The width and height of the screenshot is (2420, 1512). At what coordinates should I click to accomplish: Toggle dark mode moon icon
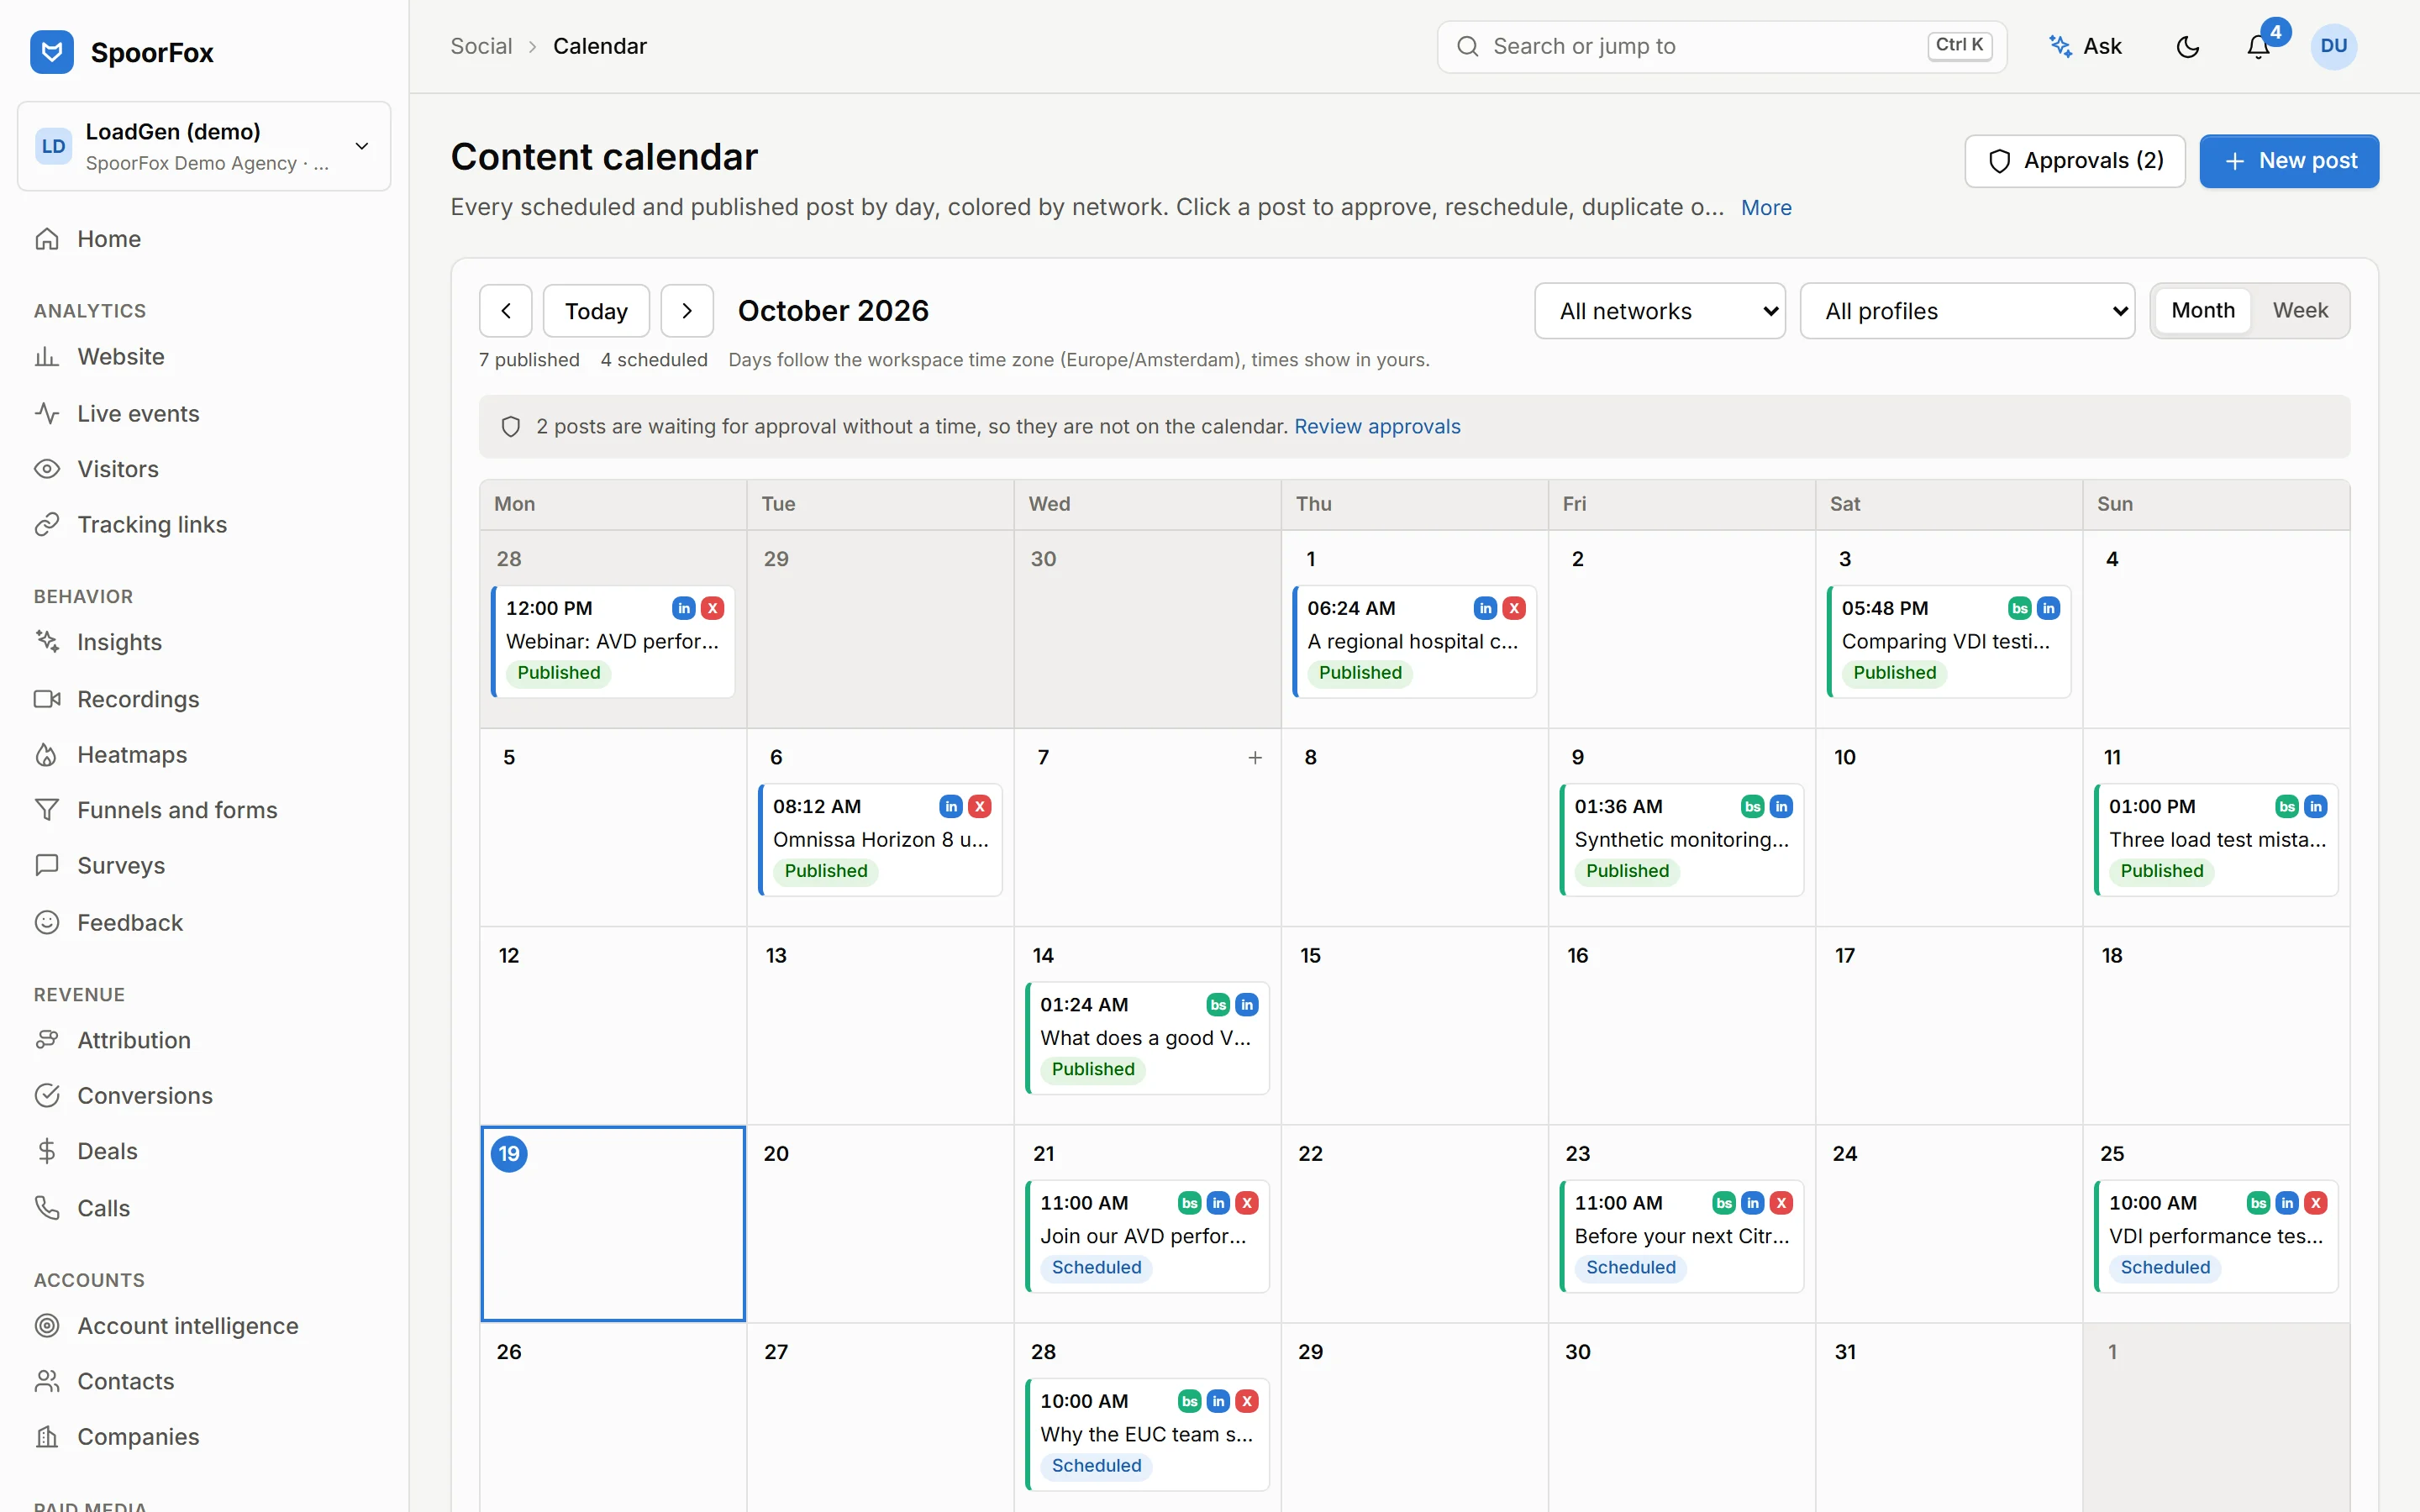[x=2187, y=46]
